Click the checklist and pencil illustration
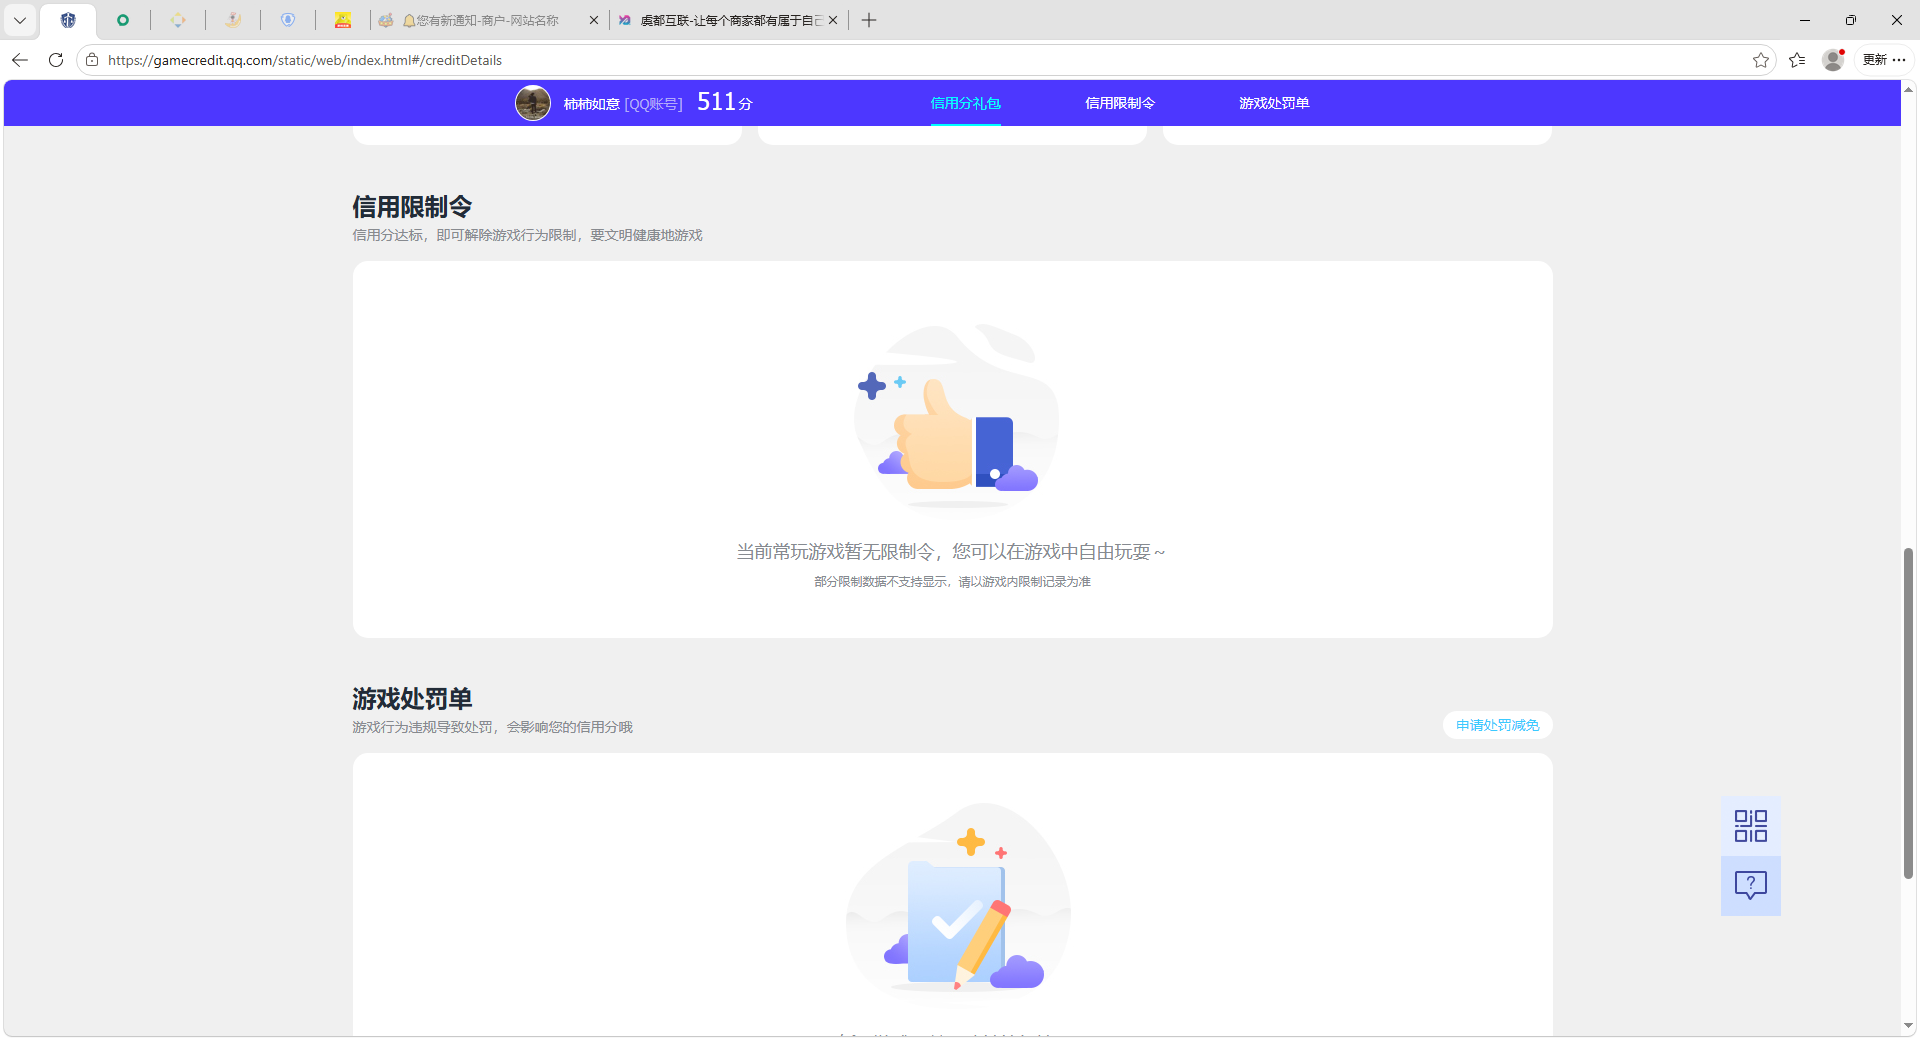Screen dimensions: 1920x1040 (958, 900)
